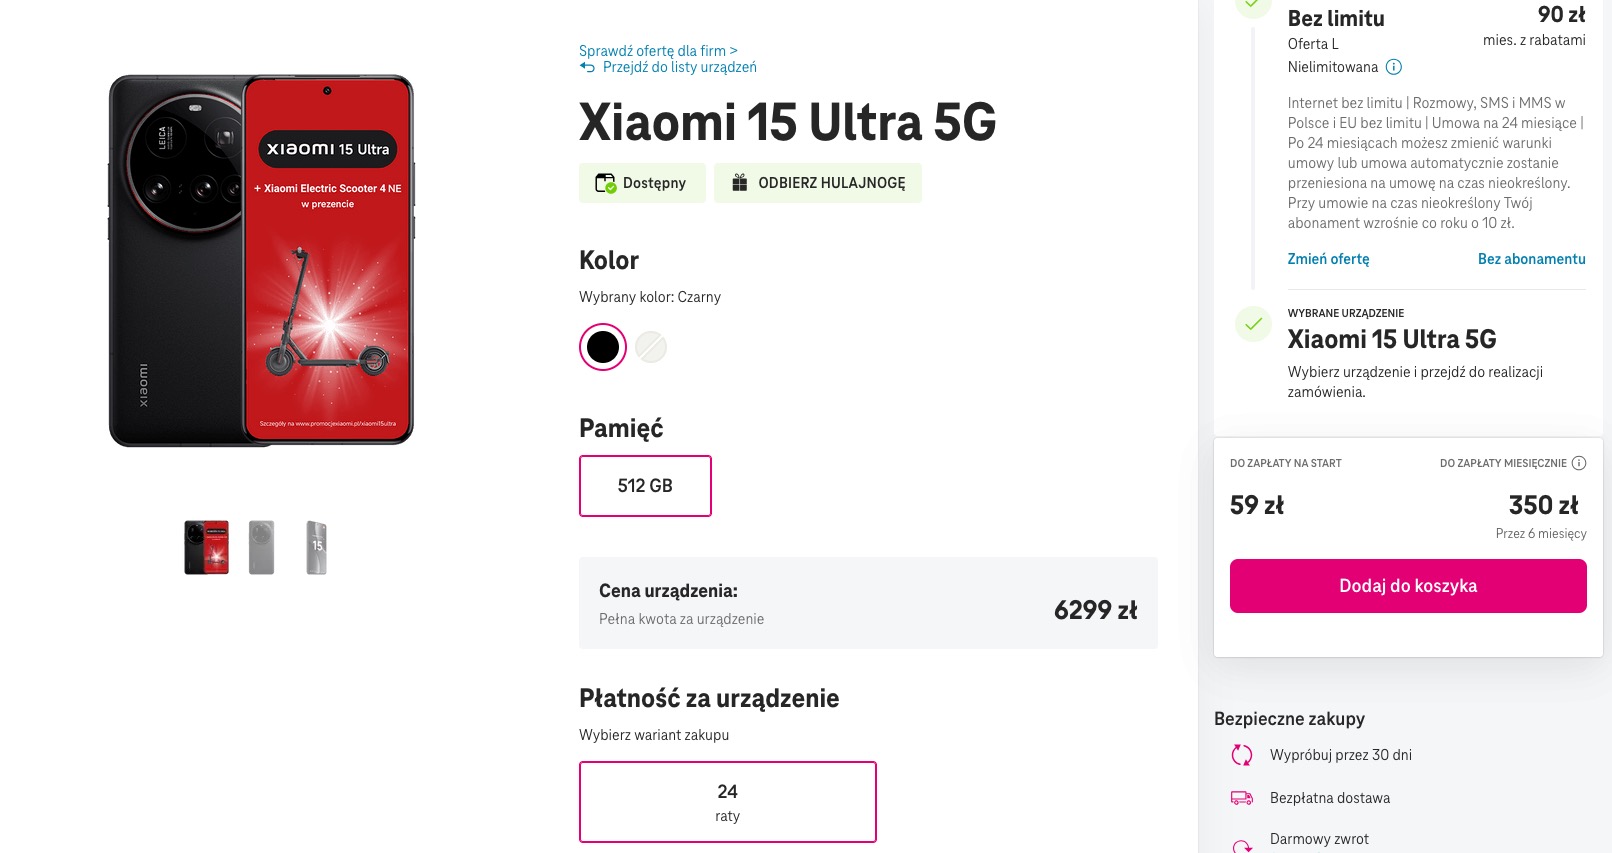The image size is (1612, 853).
Task: View the red front phone thumbnail
Action: pos(207,547)
